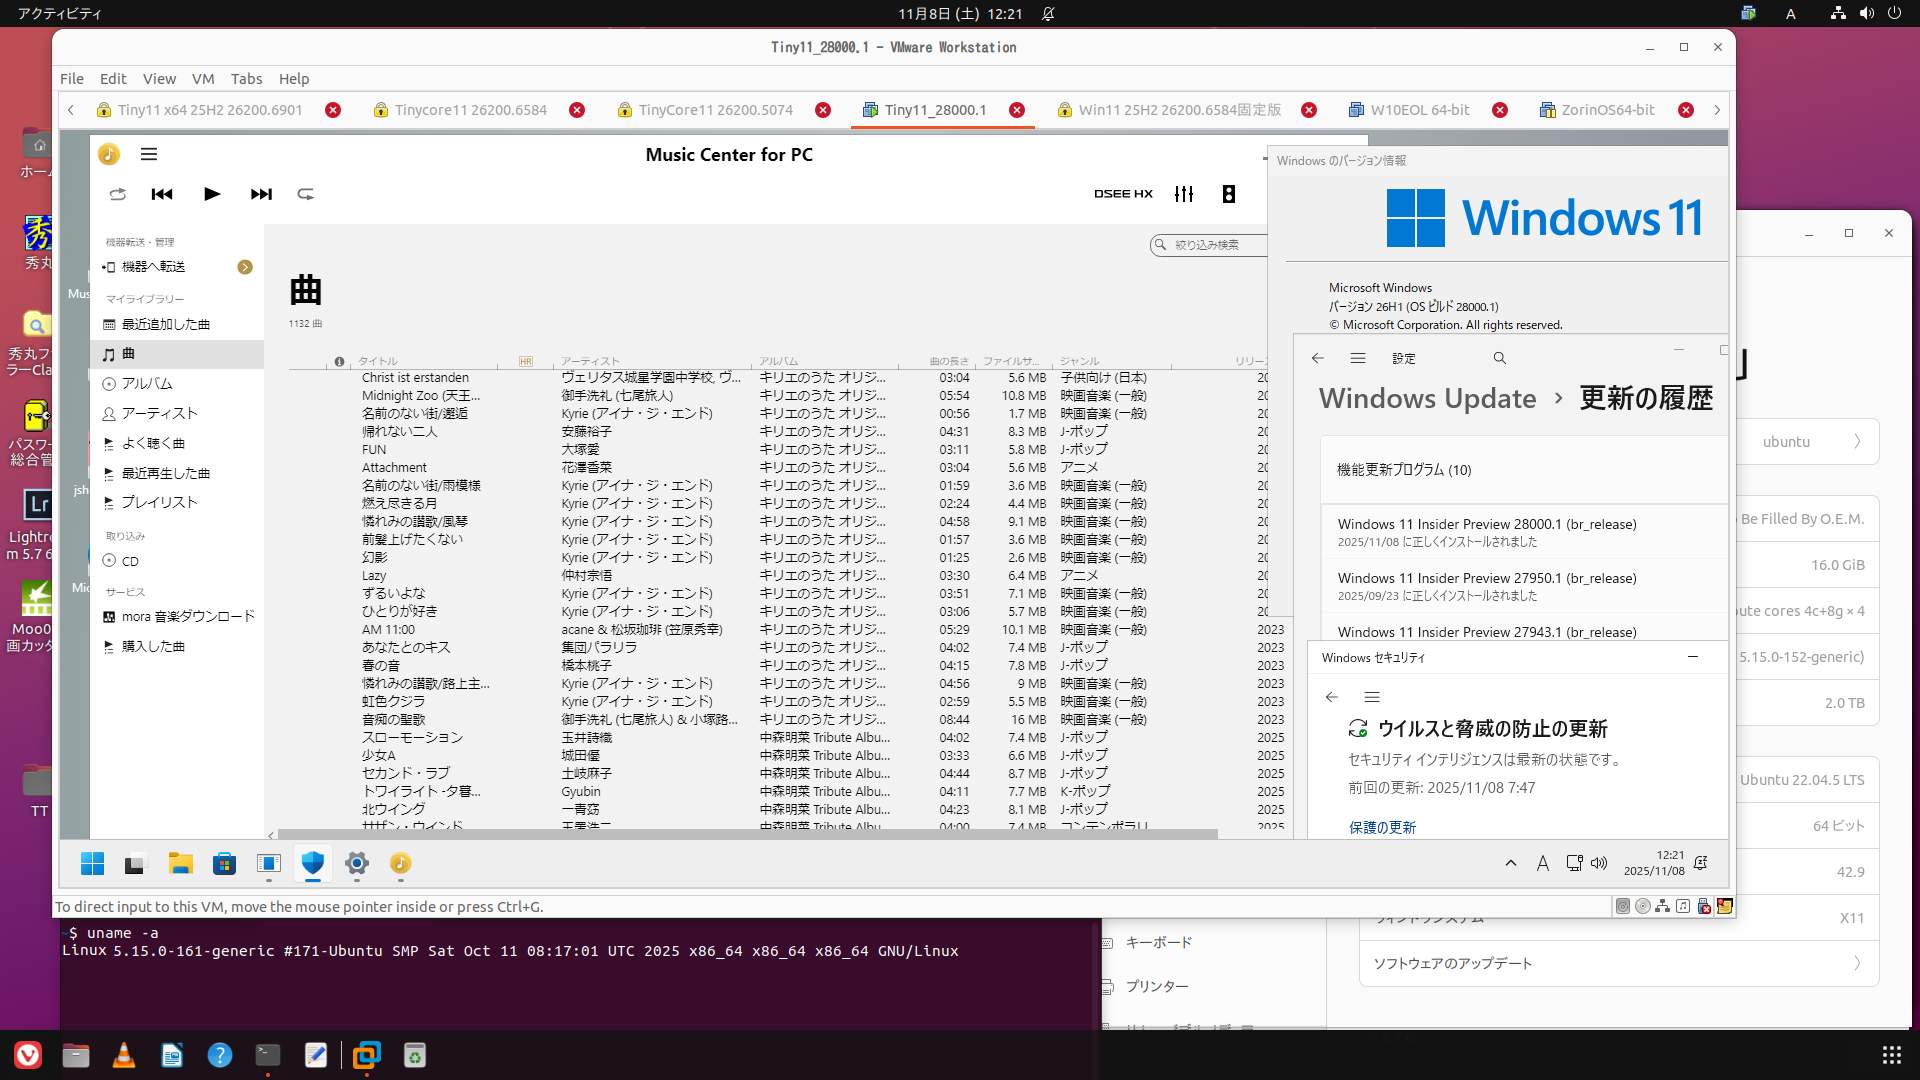This screenshot has width=1920, height=1080.
Task: Open the equalizer sliders icon
Action: coord(1184,194)
